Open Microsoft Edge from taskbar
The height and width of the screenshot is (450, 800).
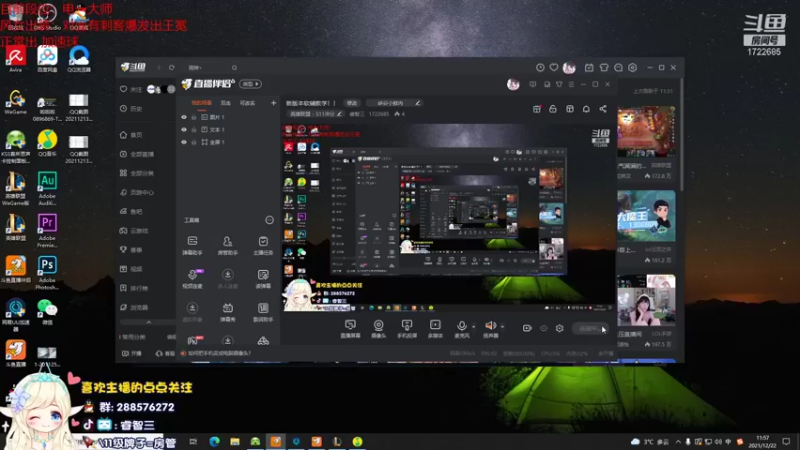pyautogui.click(x=214, y=441)
